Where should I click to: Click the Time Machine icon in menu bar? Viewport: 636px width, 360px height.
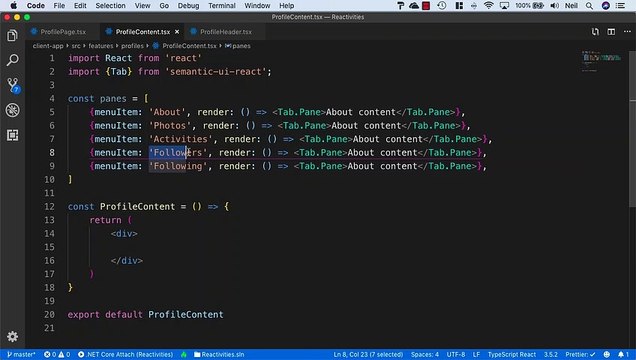pos(442,6)
